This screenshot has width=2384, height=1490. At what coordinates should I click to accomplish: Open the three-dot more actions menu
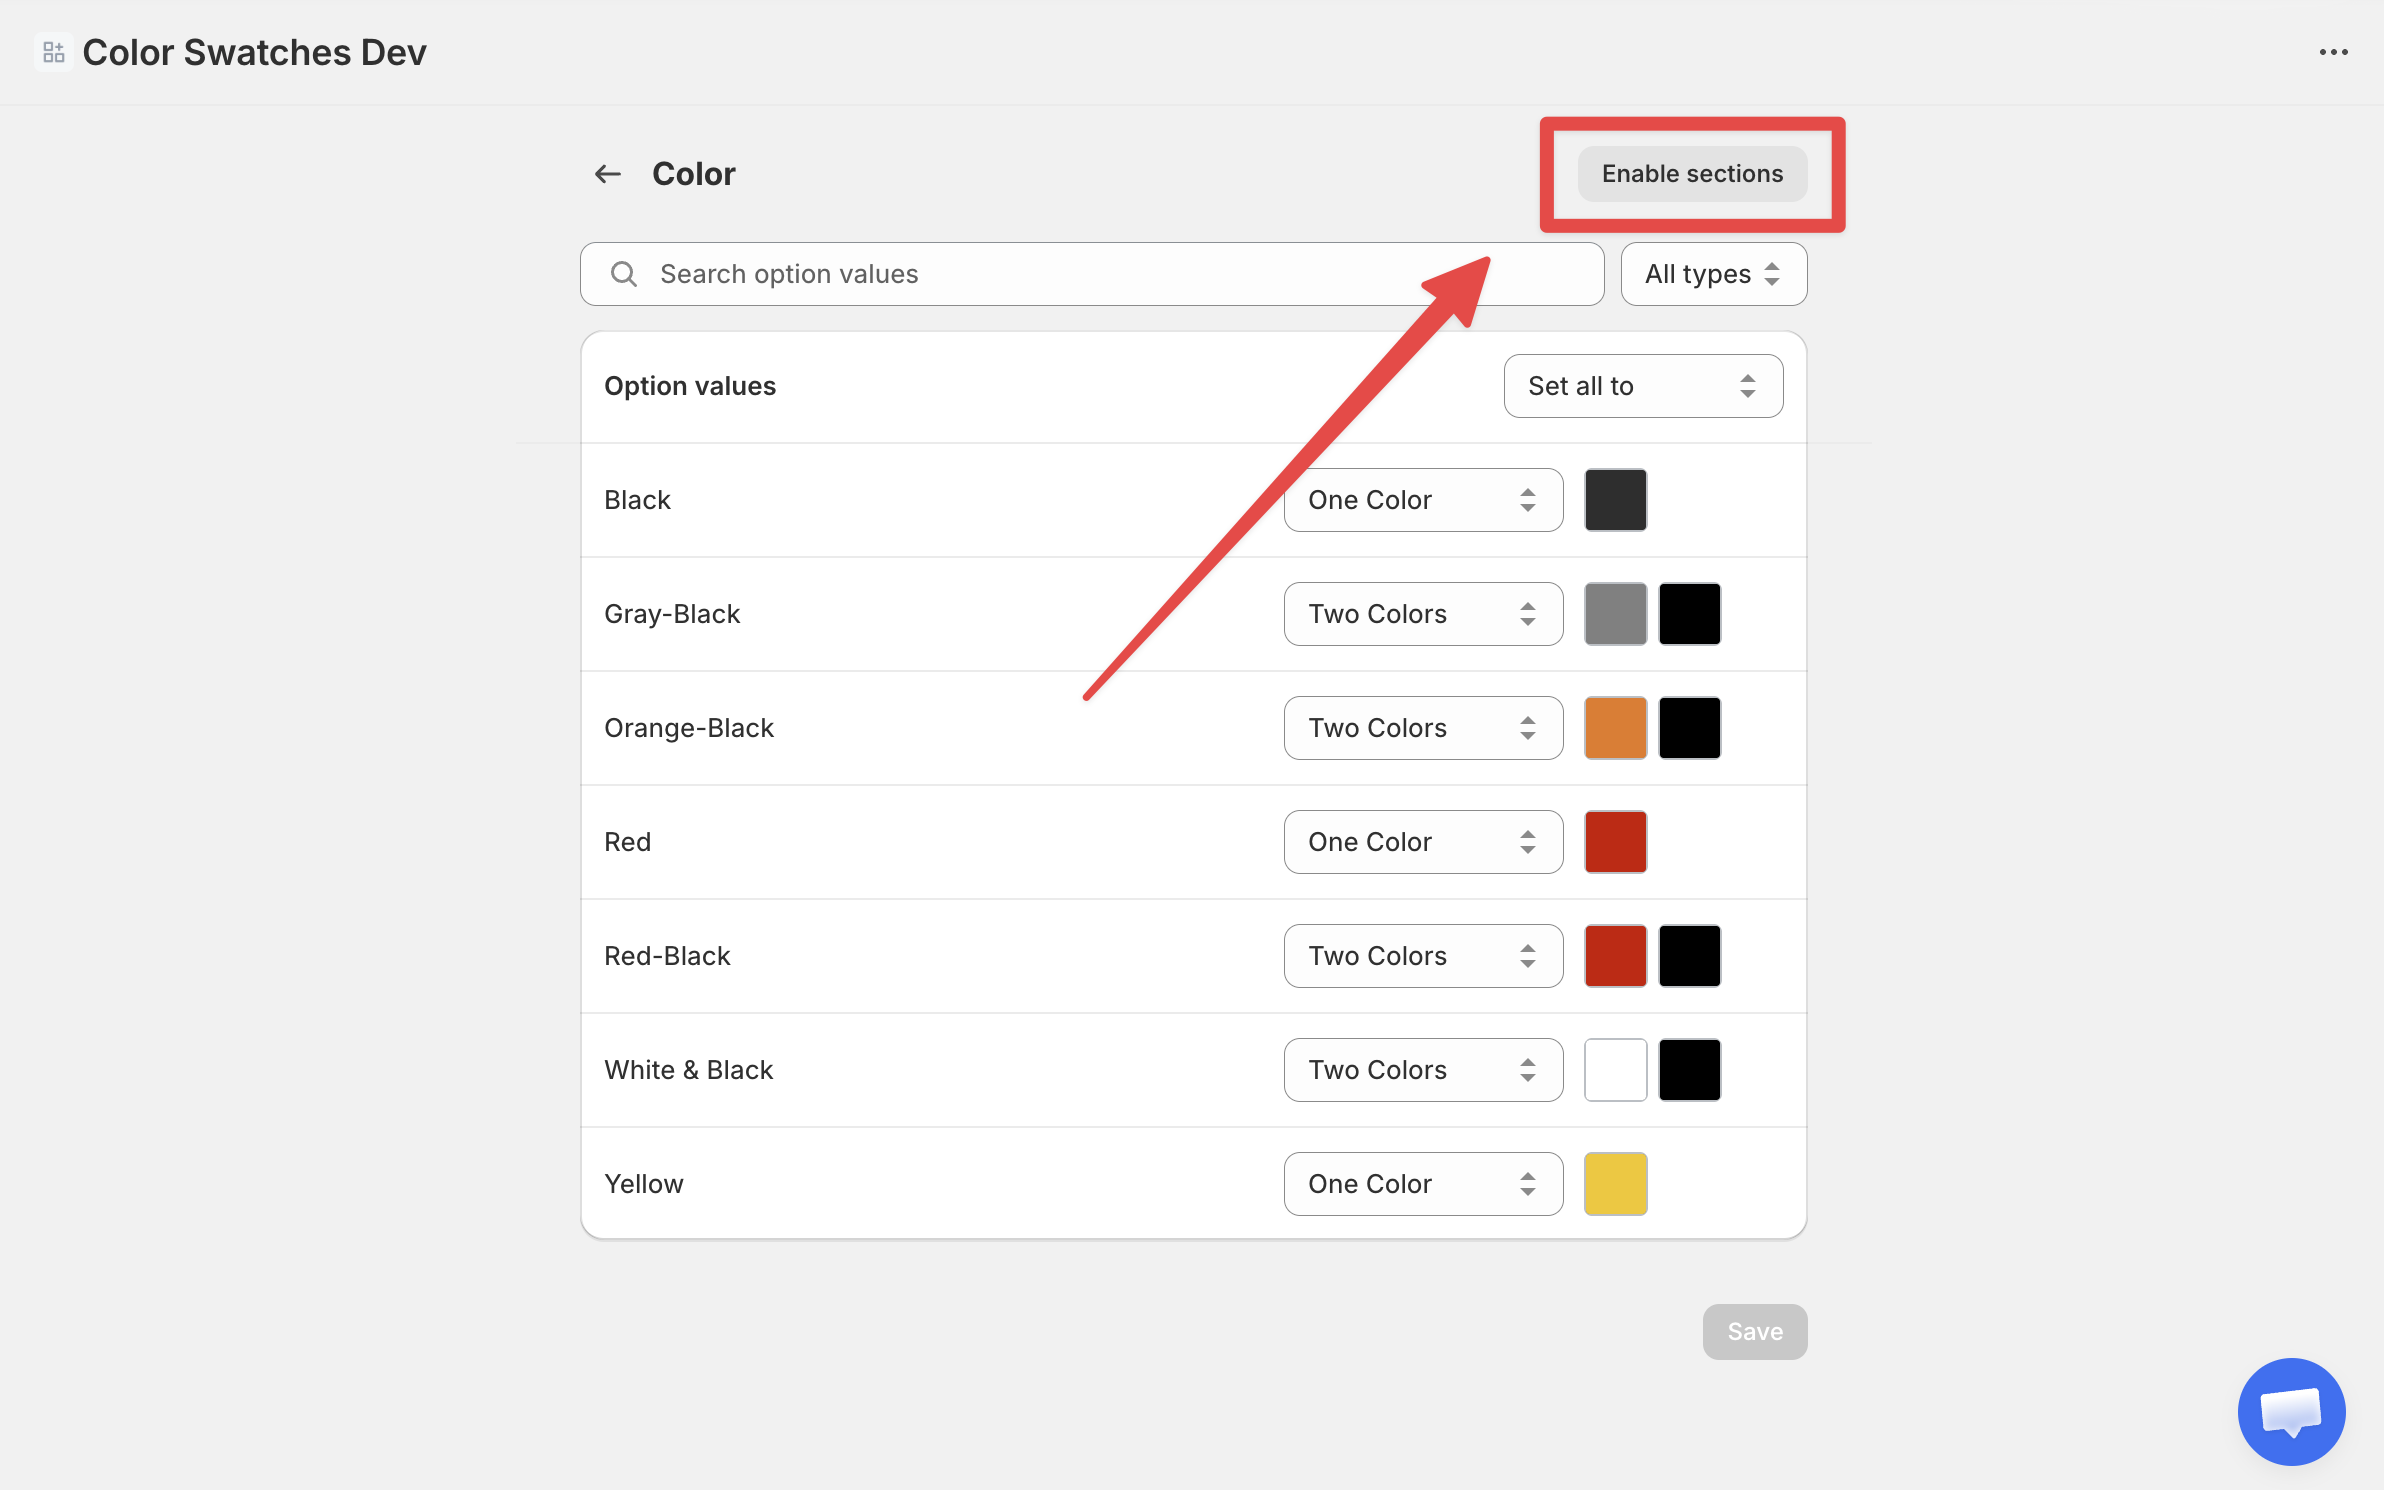[2333, 52]
